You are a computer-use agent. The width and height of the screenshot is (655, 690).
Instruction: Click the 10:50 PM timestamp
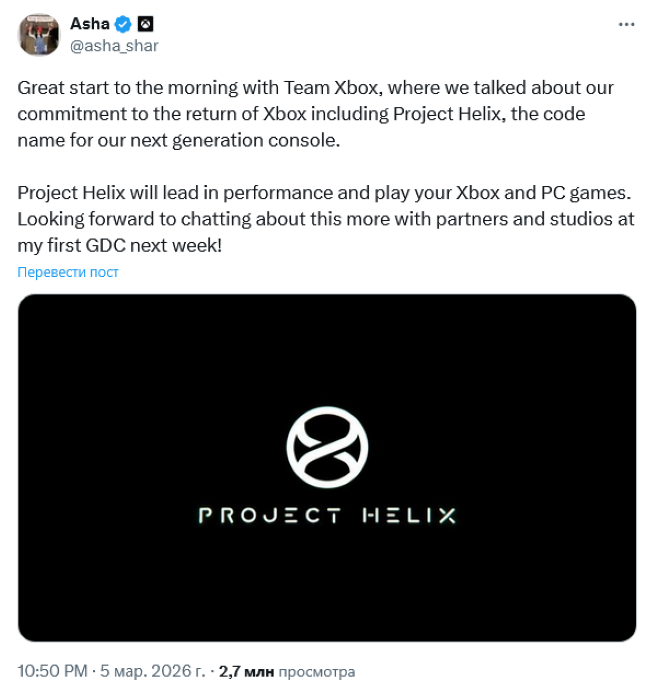[54, 671]
